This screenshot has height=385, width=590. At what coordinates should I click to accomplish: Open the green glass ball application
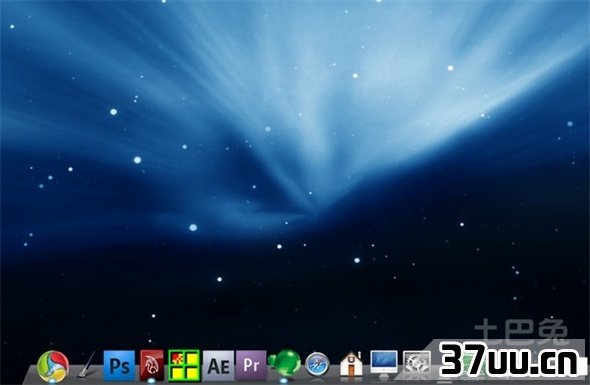pyautogui.click(x=285, y=363)
